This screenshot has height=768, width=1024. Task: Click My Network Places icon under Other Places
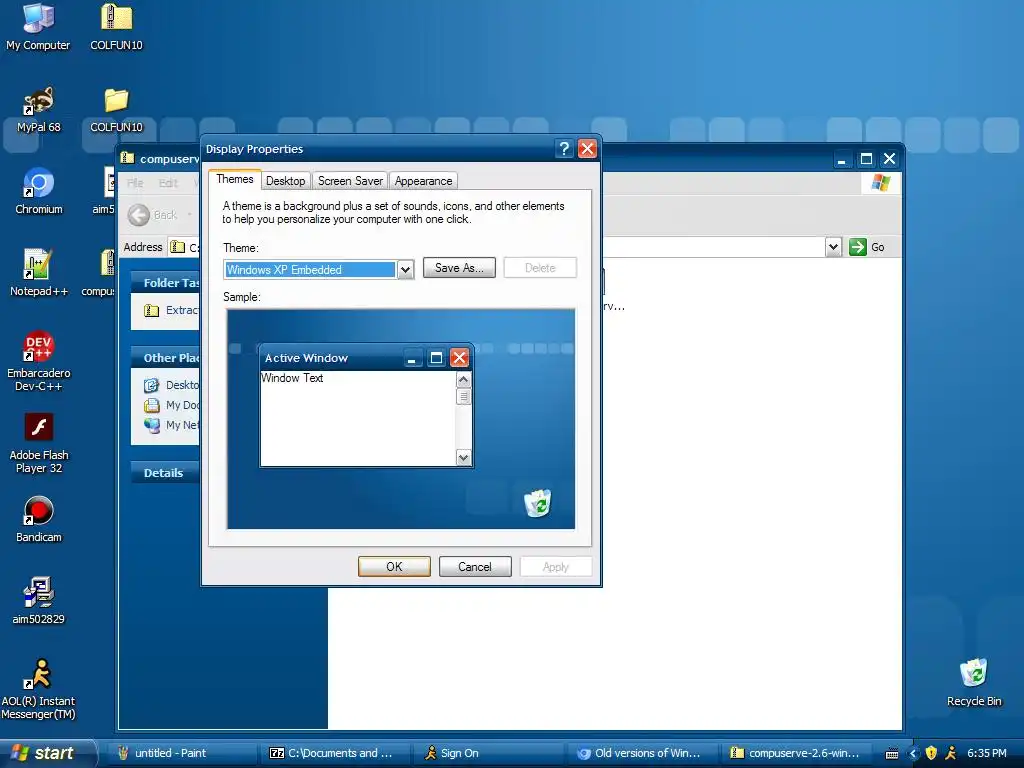click(x=152, y=426)
